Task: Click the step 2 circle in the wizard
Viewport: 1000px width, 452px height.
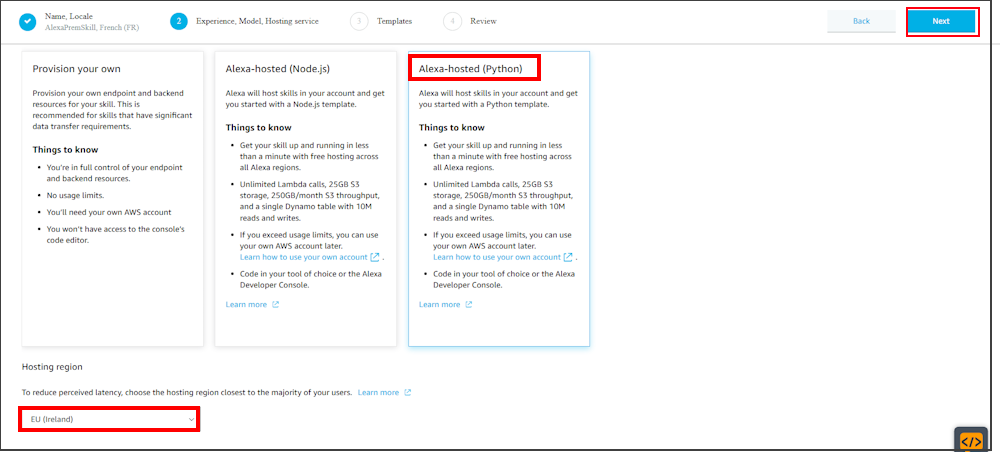Action: pos(178,21)
